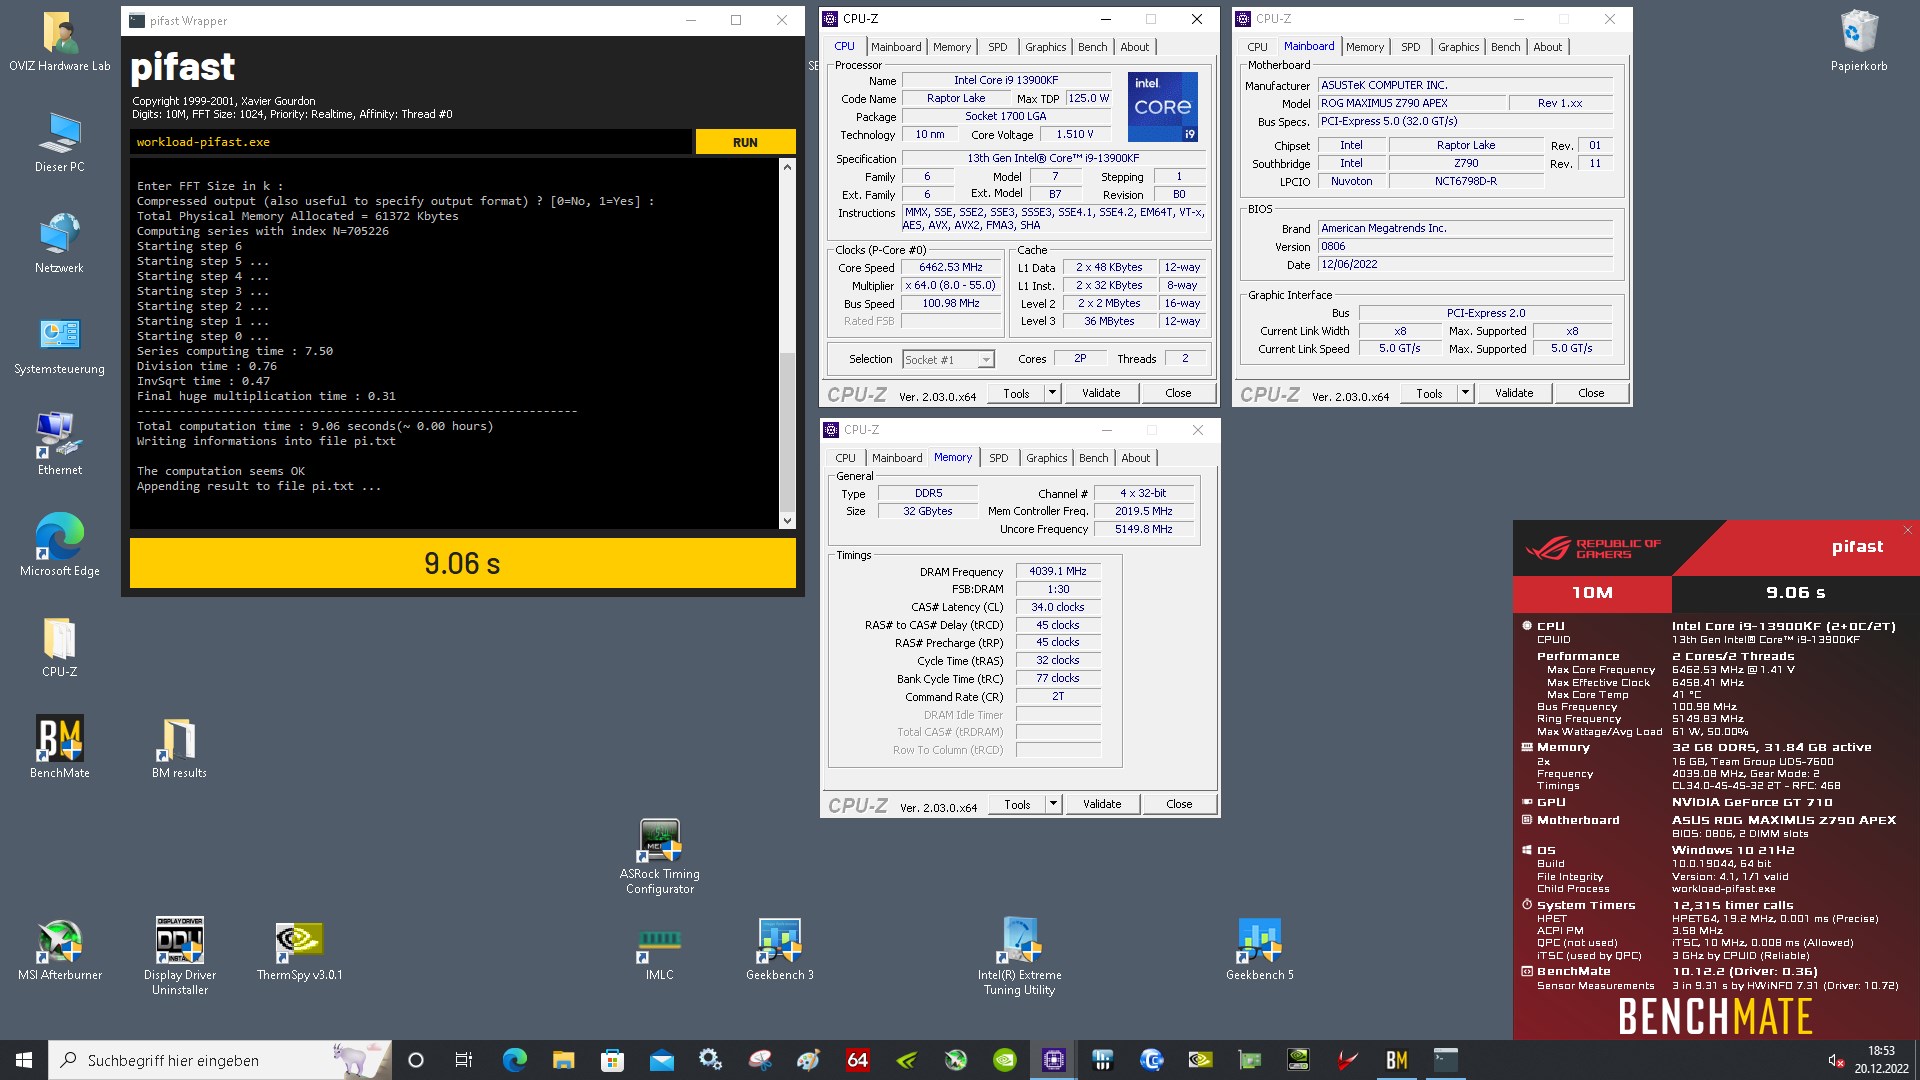Open the Settings gear in the taskbar
The width and height of the screenshot is (1920, 1080).
pyautogui.click(x=710, y=1060)
